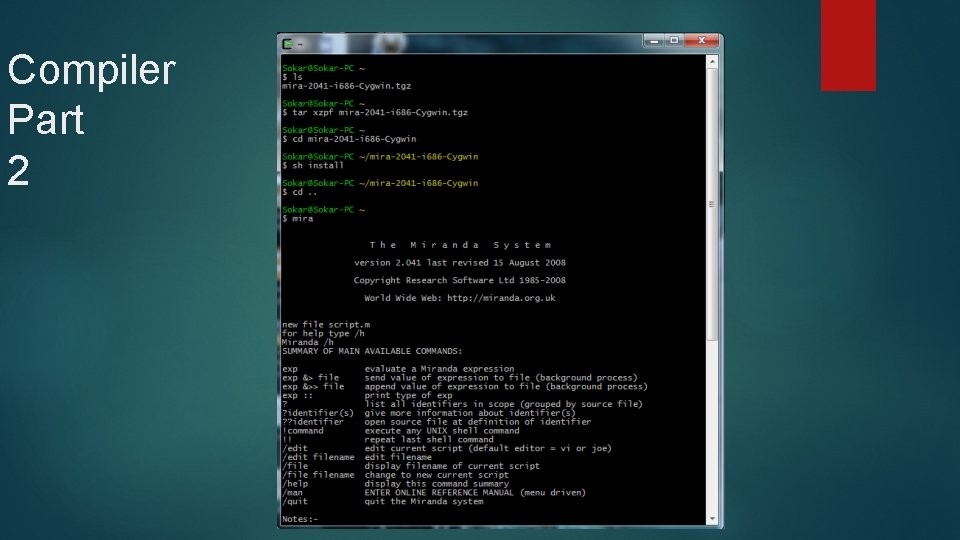Viewport: 960px width, 540px height.
Task: Click the 'tar xzpf mira-2041-i686-Cygwin.tgz' command
Action: [x=380, y=113]
